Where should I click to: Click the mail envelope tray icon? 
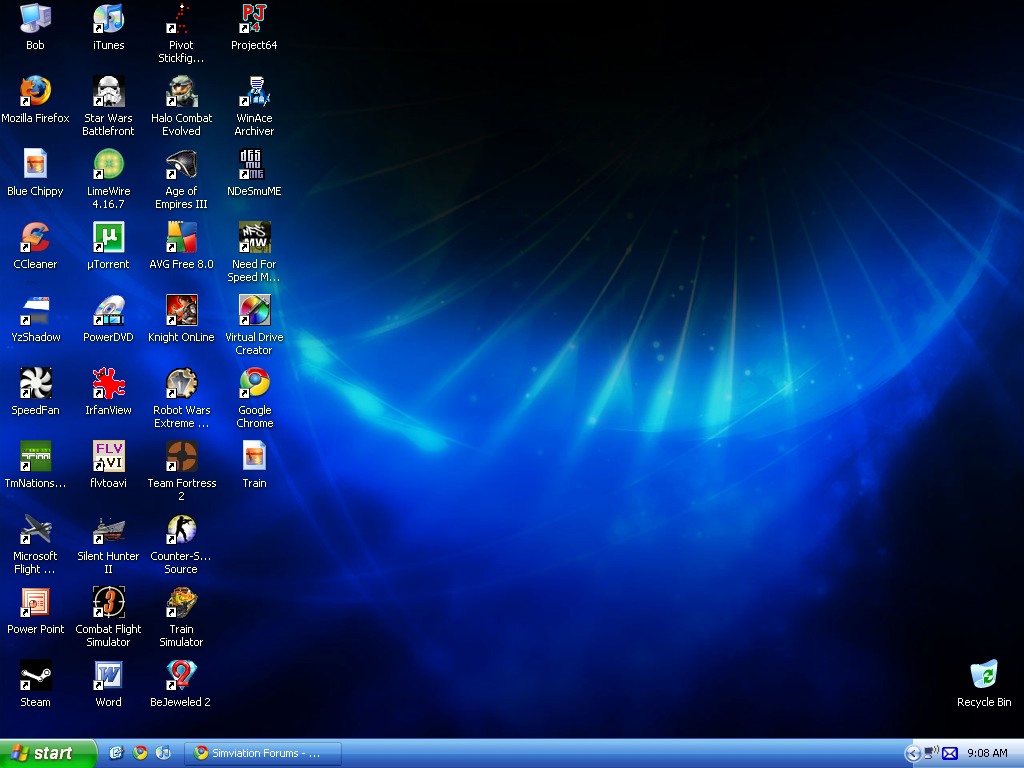click(950, 753)
